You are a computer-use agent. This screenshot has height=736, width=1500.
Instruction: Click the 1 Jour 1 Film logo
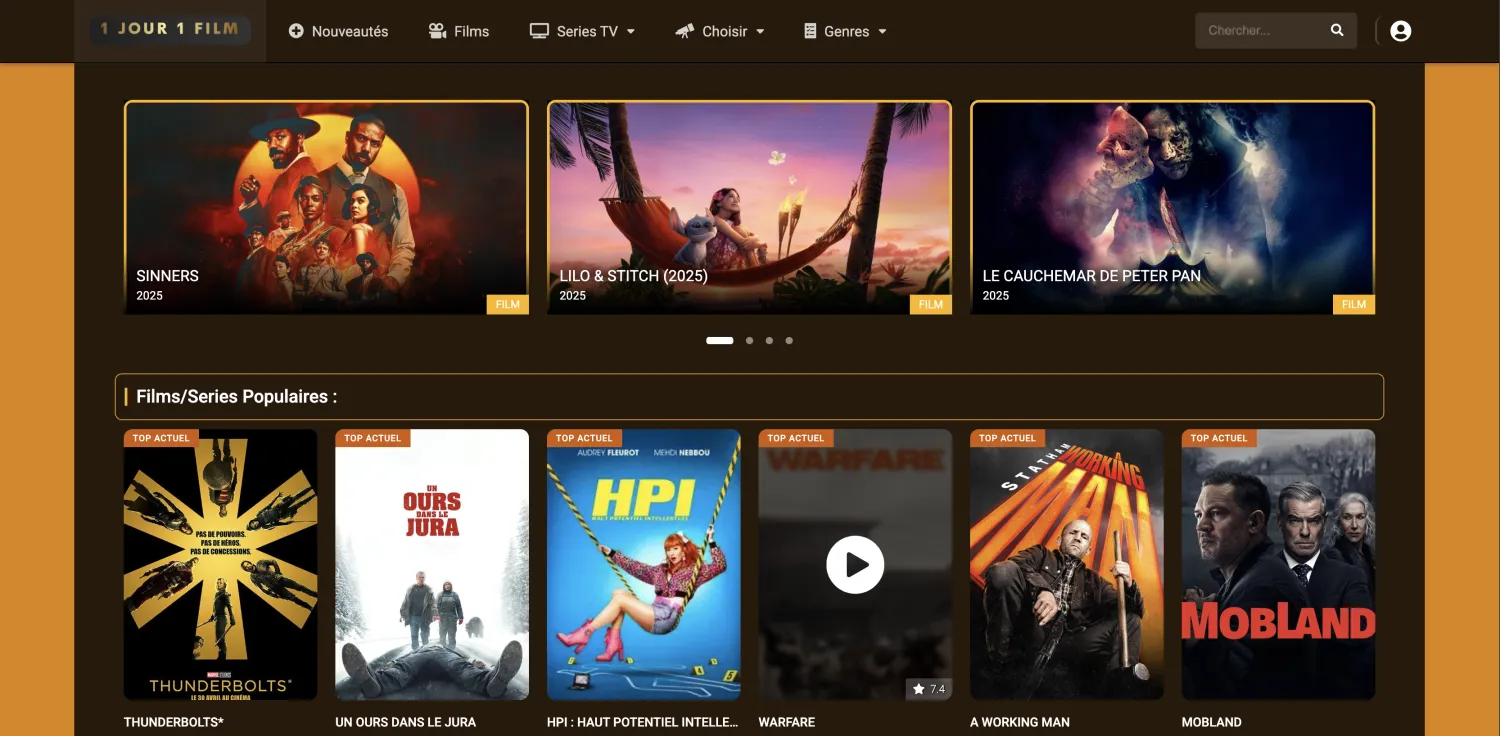[170, 30]
